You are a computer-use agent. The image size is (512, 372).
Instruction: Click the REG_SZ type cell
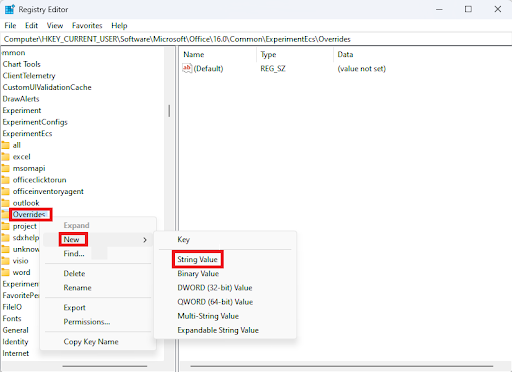[273, 69]
